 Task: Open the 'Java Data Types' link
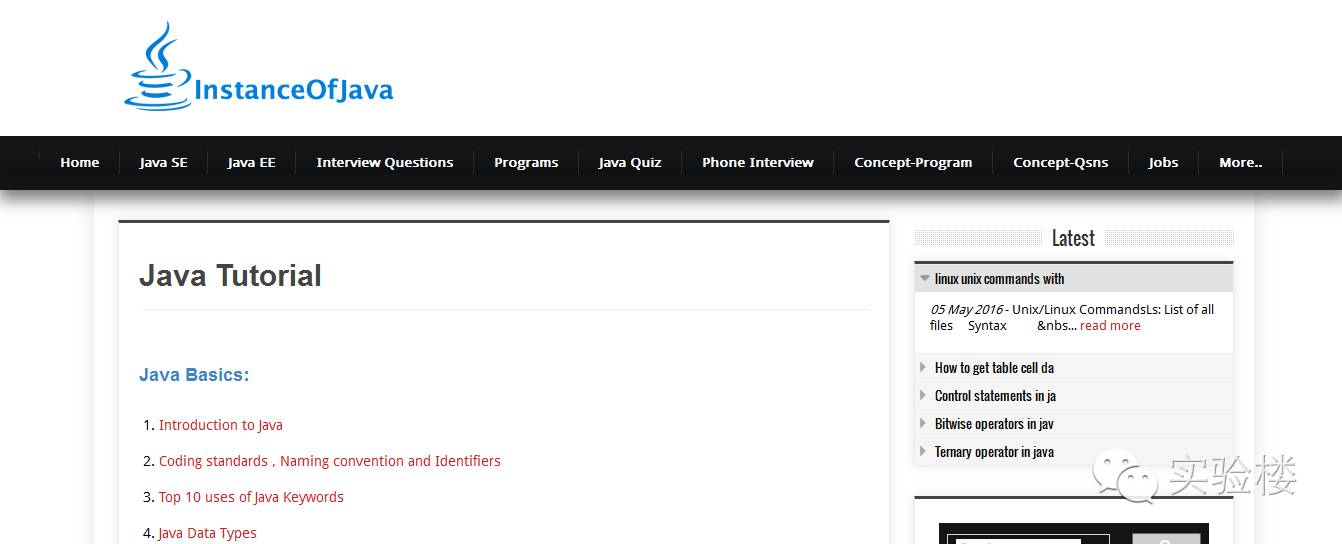point(208,533)
